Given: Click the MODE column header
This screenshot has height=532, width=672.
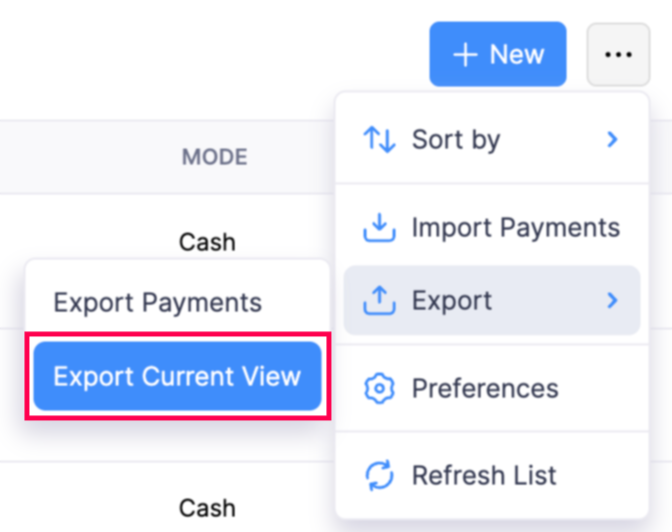Looking at the screenshot, I should click(x=214, y=157).
